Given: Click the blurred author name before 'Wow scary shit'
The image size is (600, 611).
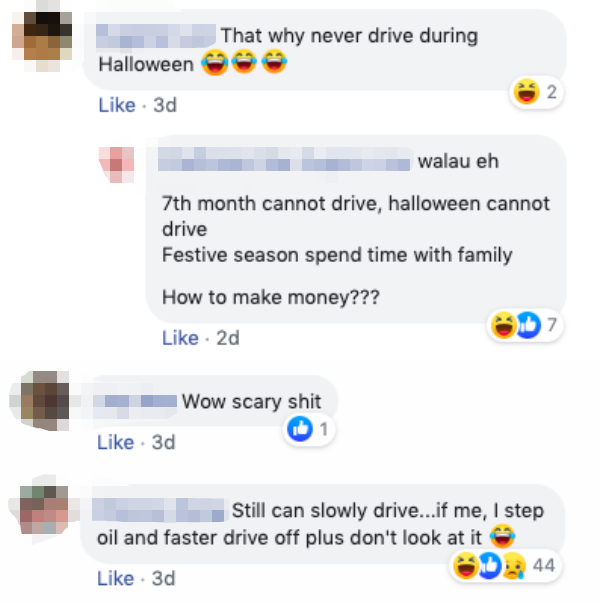Looking at the screenshot, I should [135, 401].
